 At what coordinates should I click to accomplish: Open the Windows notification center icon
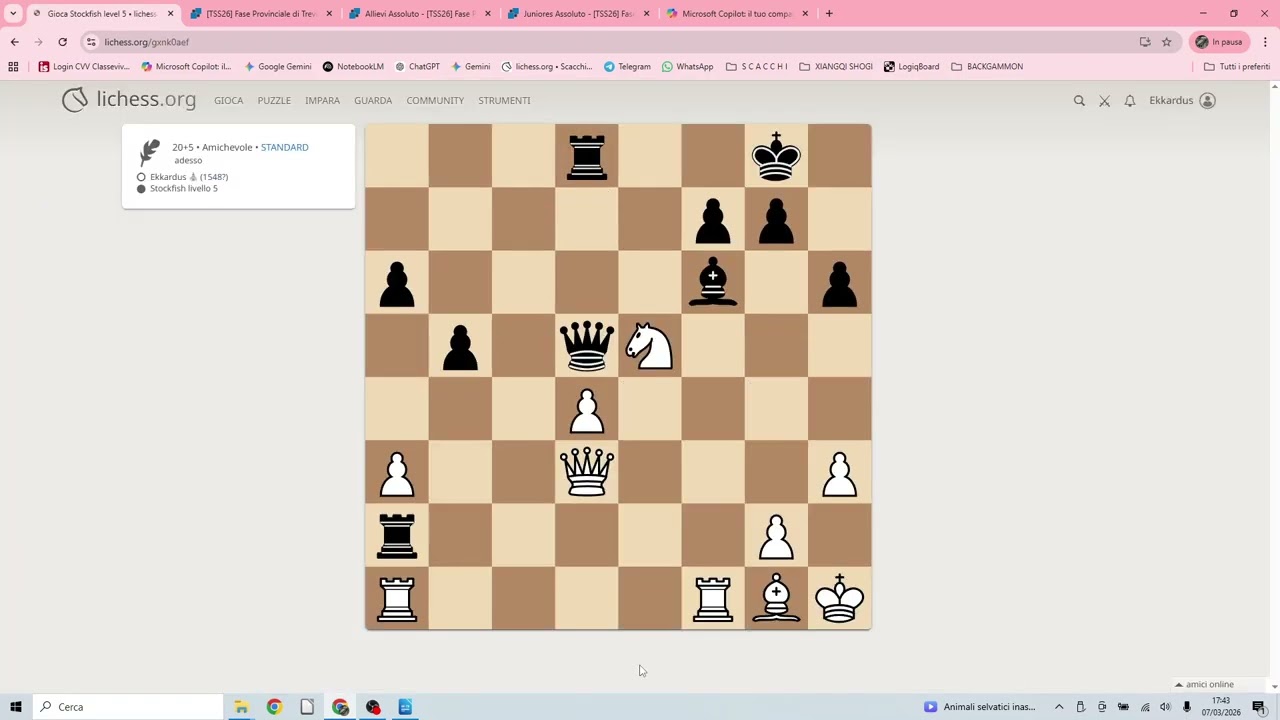coord(1259,707)
